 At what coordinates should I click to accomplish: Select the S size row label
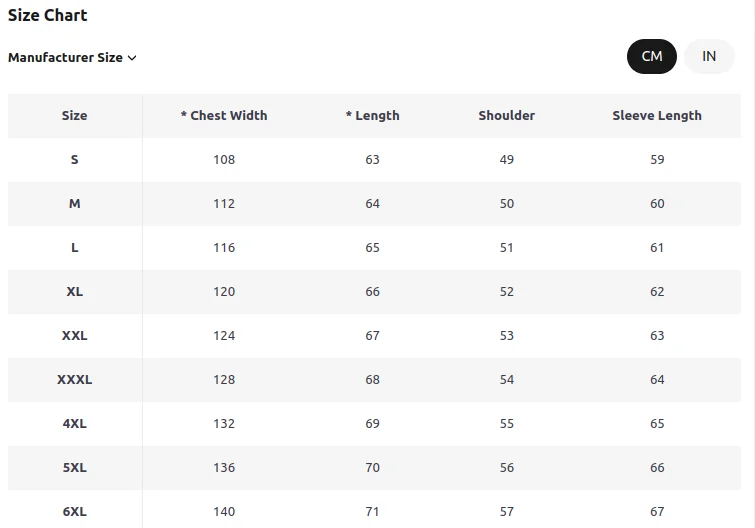pyautogui.click(x=75, y=160)
